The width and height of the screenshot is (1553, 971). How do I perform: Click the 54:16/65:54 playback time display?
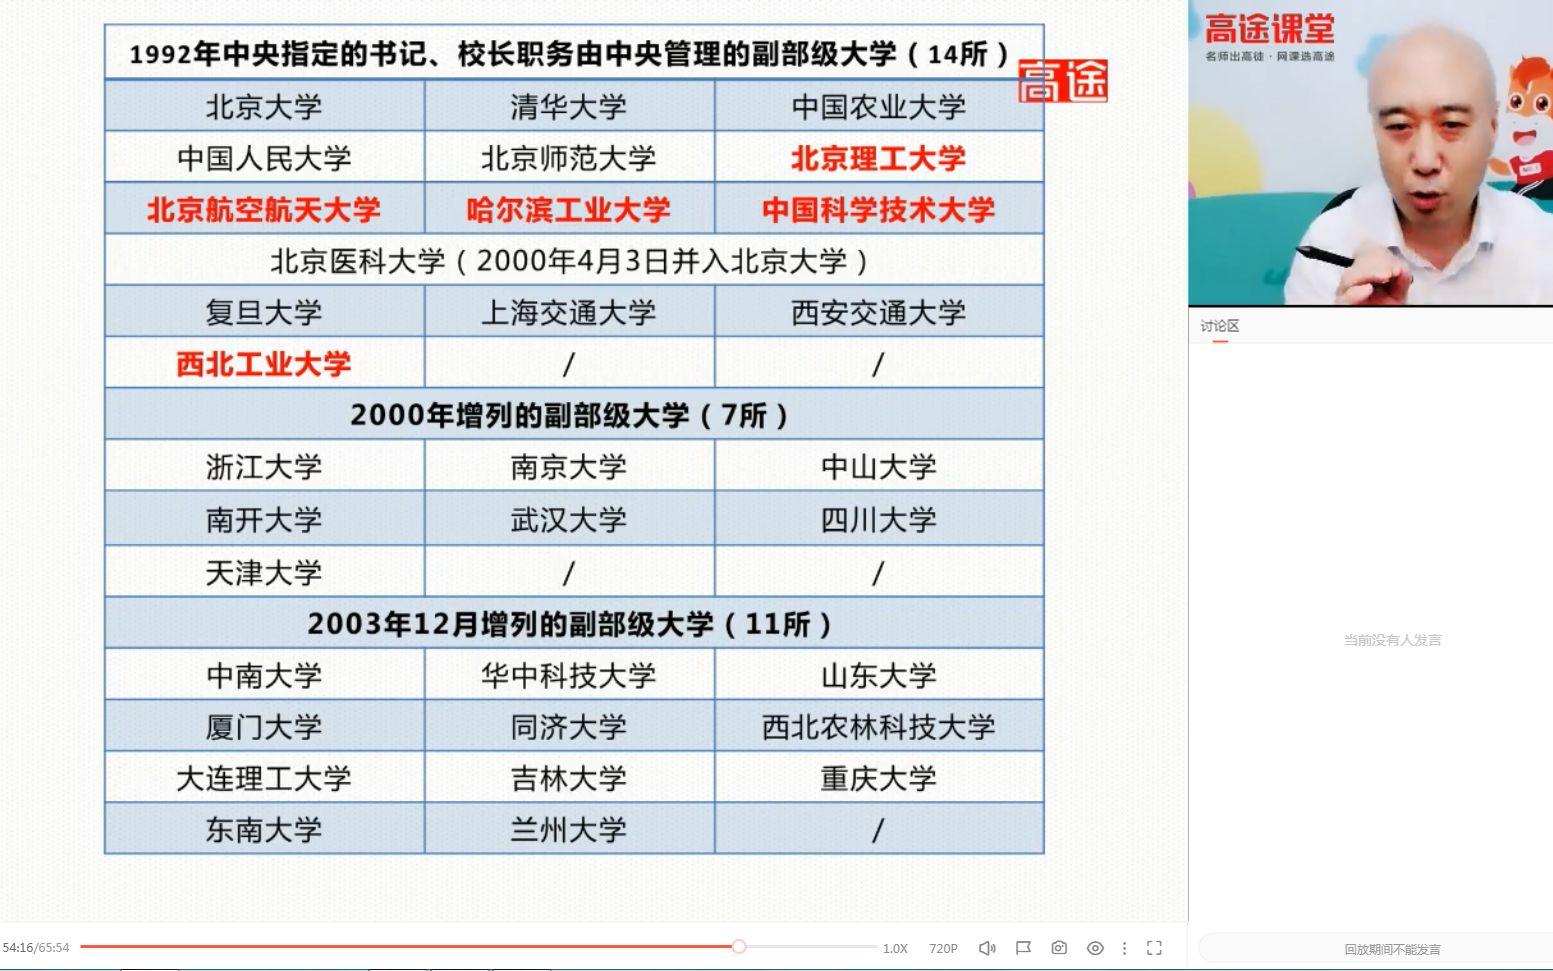coord(36,948)
